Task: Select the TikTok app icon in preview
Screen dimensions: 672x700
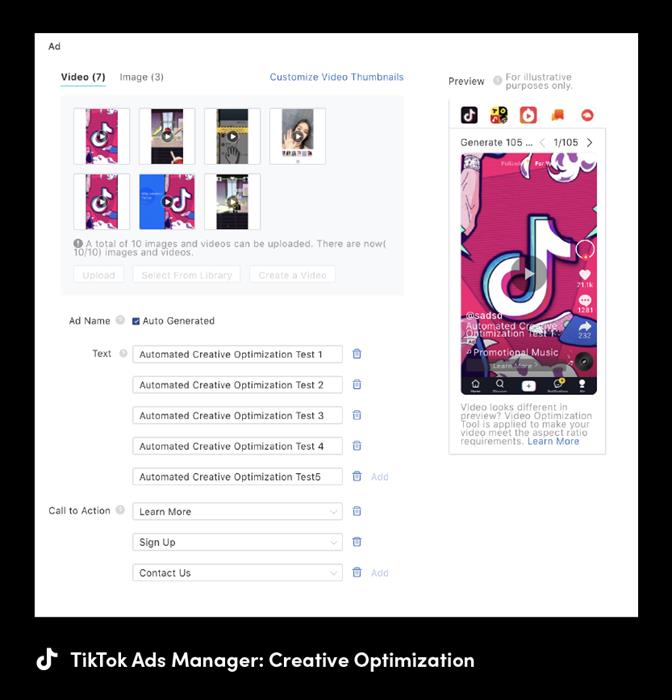Action: pyautogui.click(x=469, y=115)
